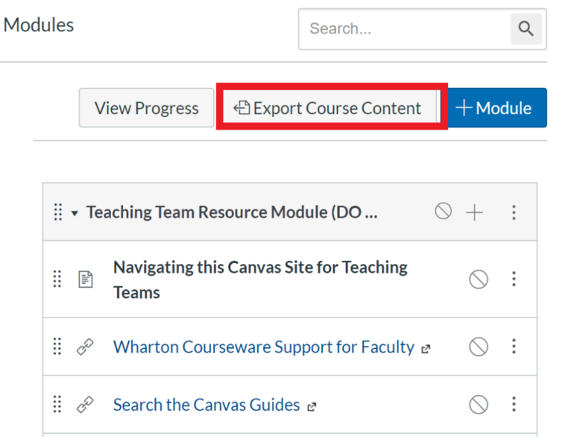Screen dimensions: 564x437
Task: Open options for Wharton Courseware Support item
Action: tap(514, 346)
